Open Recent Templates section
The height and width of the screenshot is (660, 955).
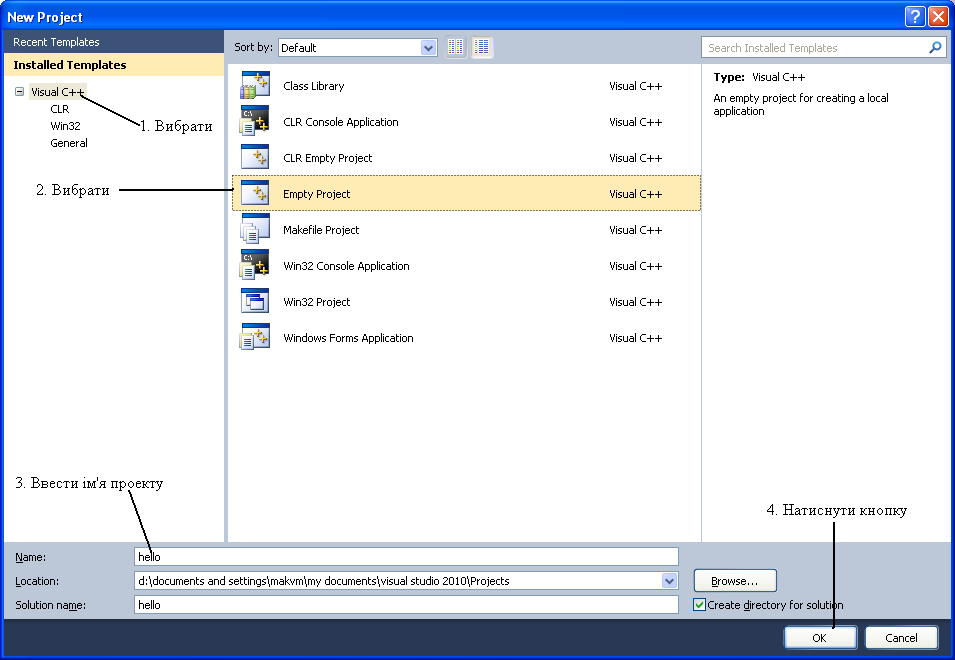click(113, 42)
